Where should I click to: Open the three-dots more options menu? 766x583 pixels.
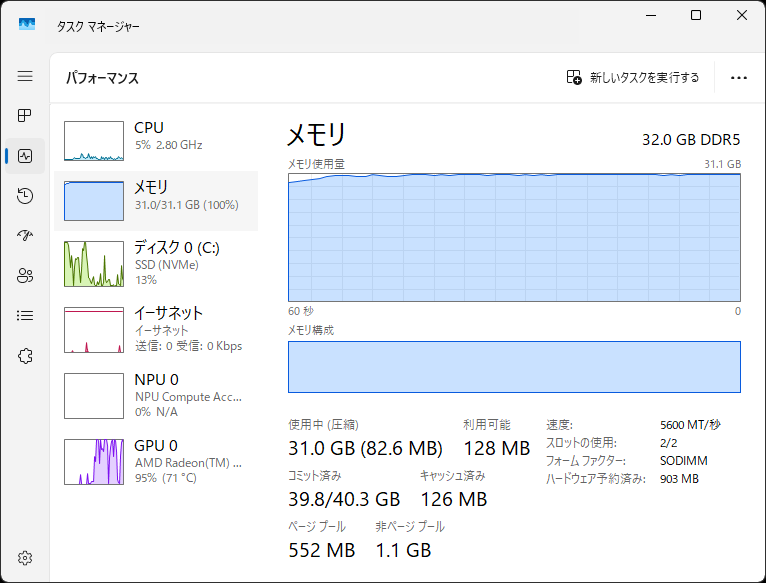(739, 78)
